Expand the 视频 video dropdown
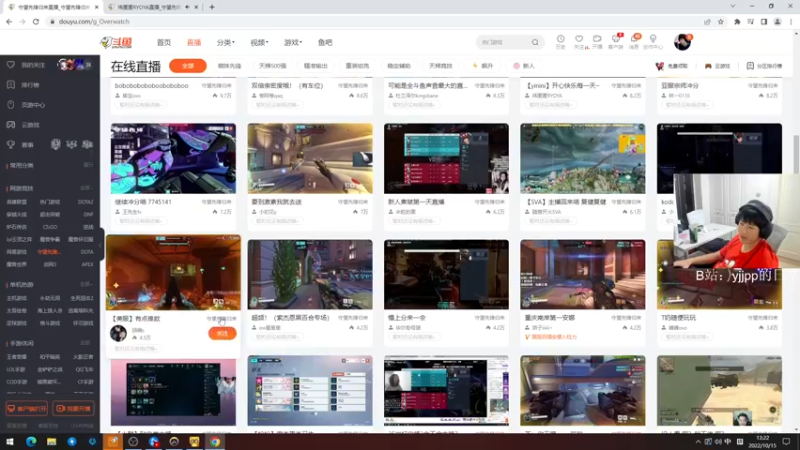Image resolution: width=800 pixels, height=450 pixels. coord(259,42)
